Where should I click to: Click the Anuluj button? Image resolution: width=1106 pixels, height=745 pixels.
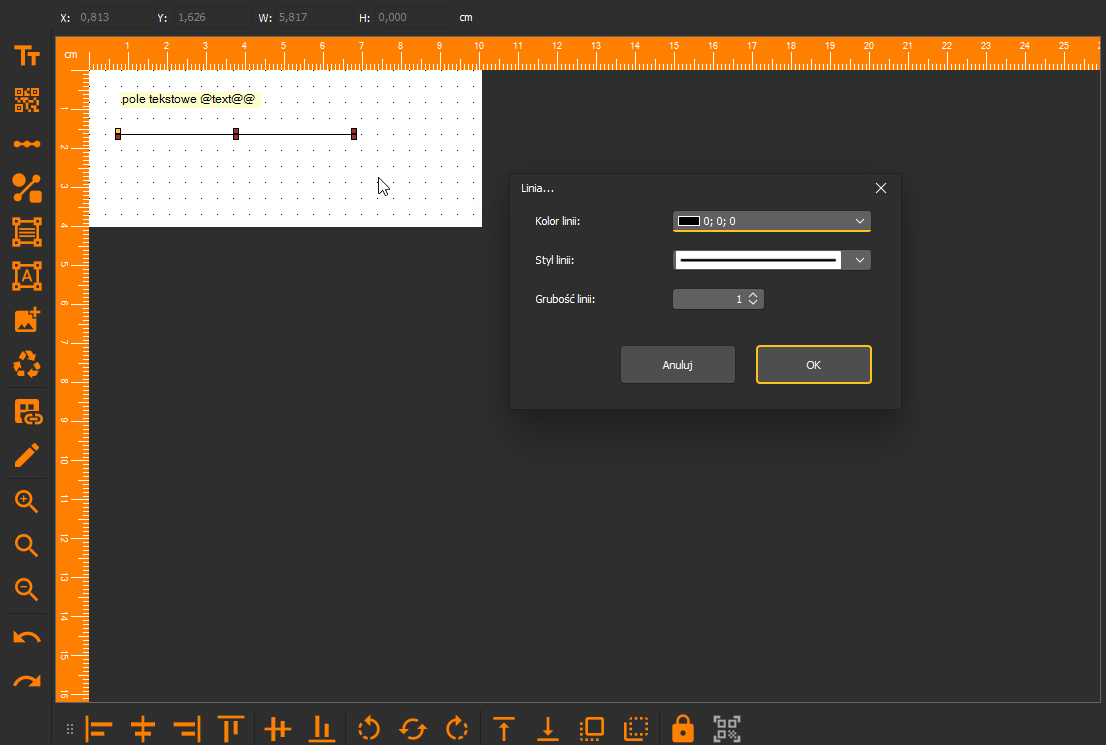[678, 365]
